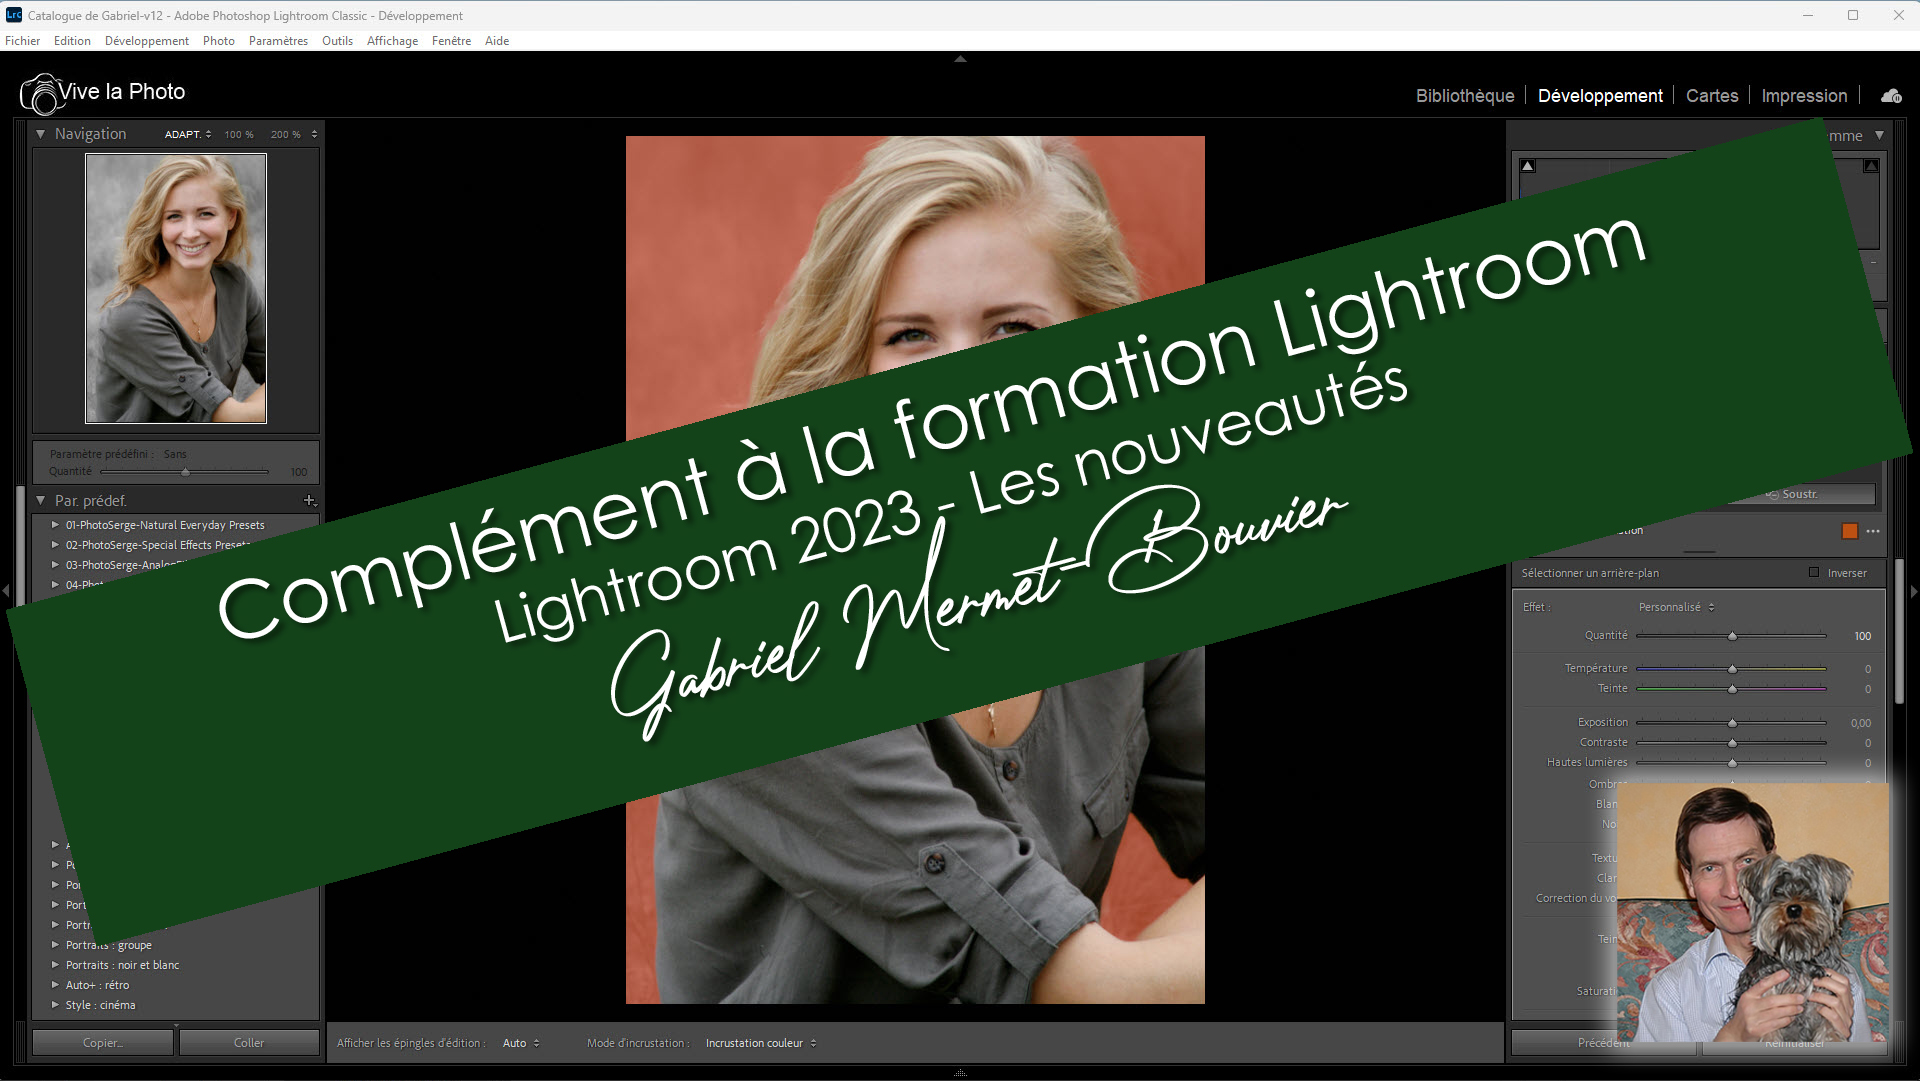Switch to the Bibliothèque module
1920x1081 pixels.
click(x=1464, y=96)
